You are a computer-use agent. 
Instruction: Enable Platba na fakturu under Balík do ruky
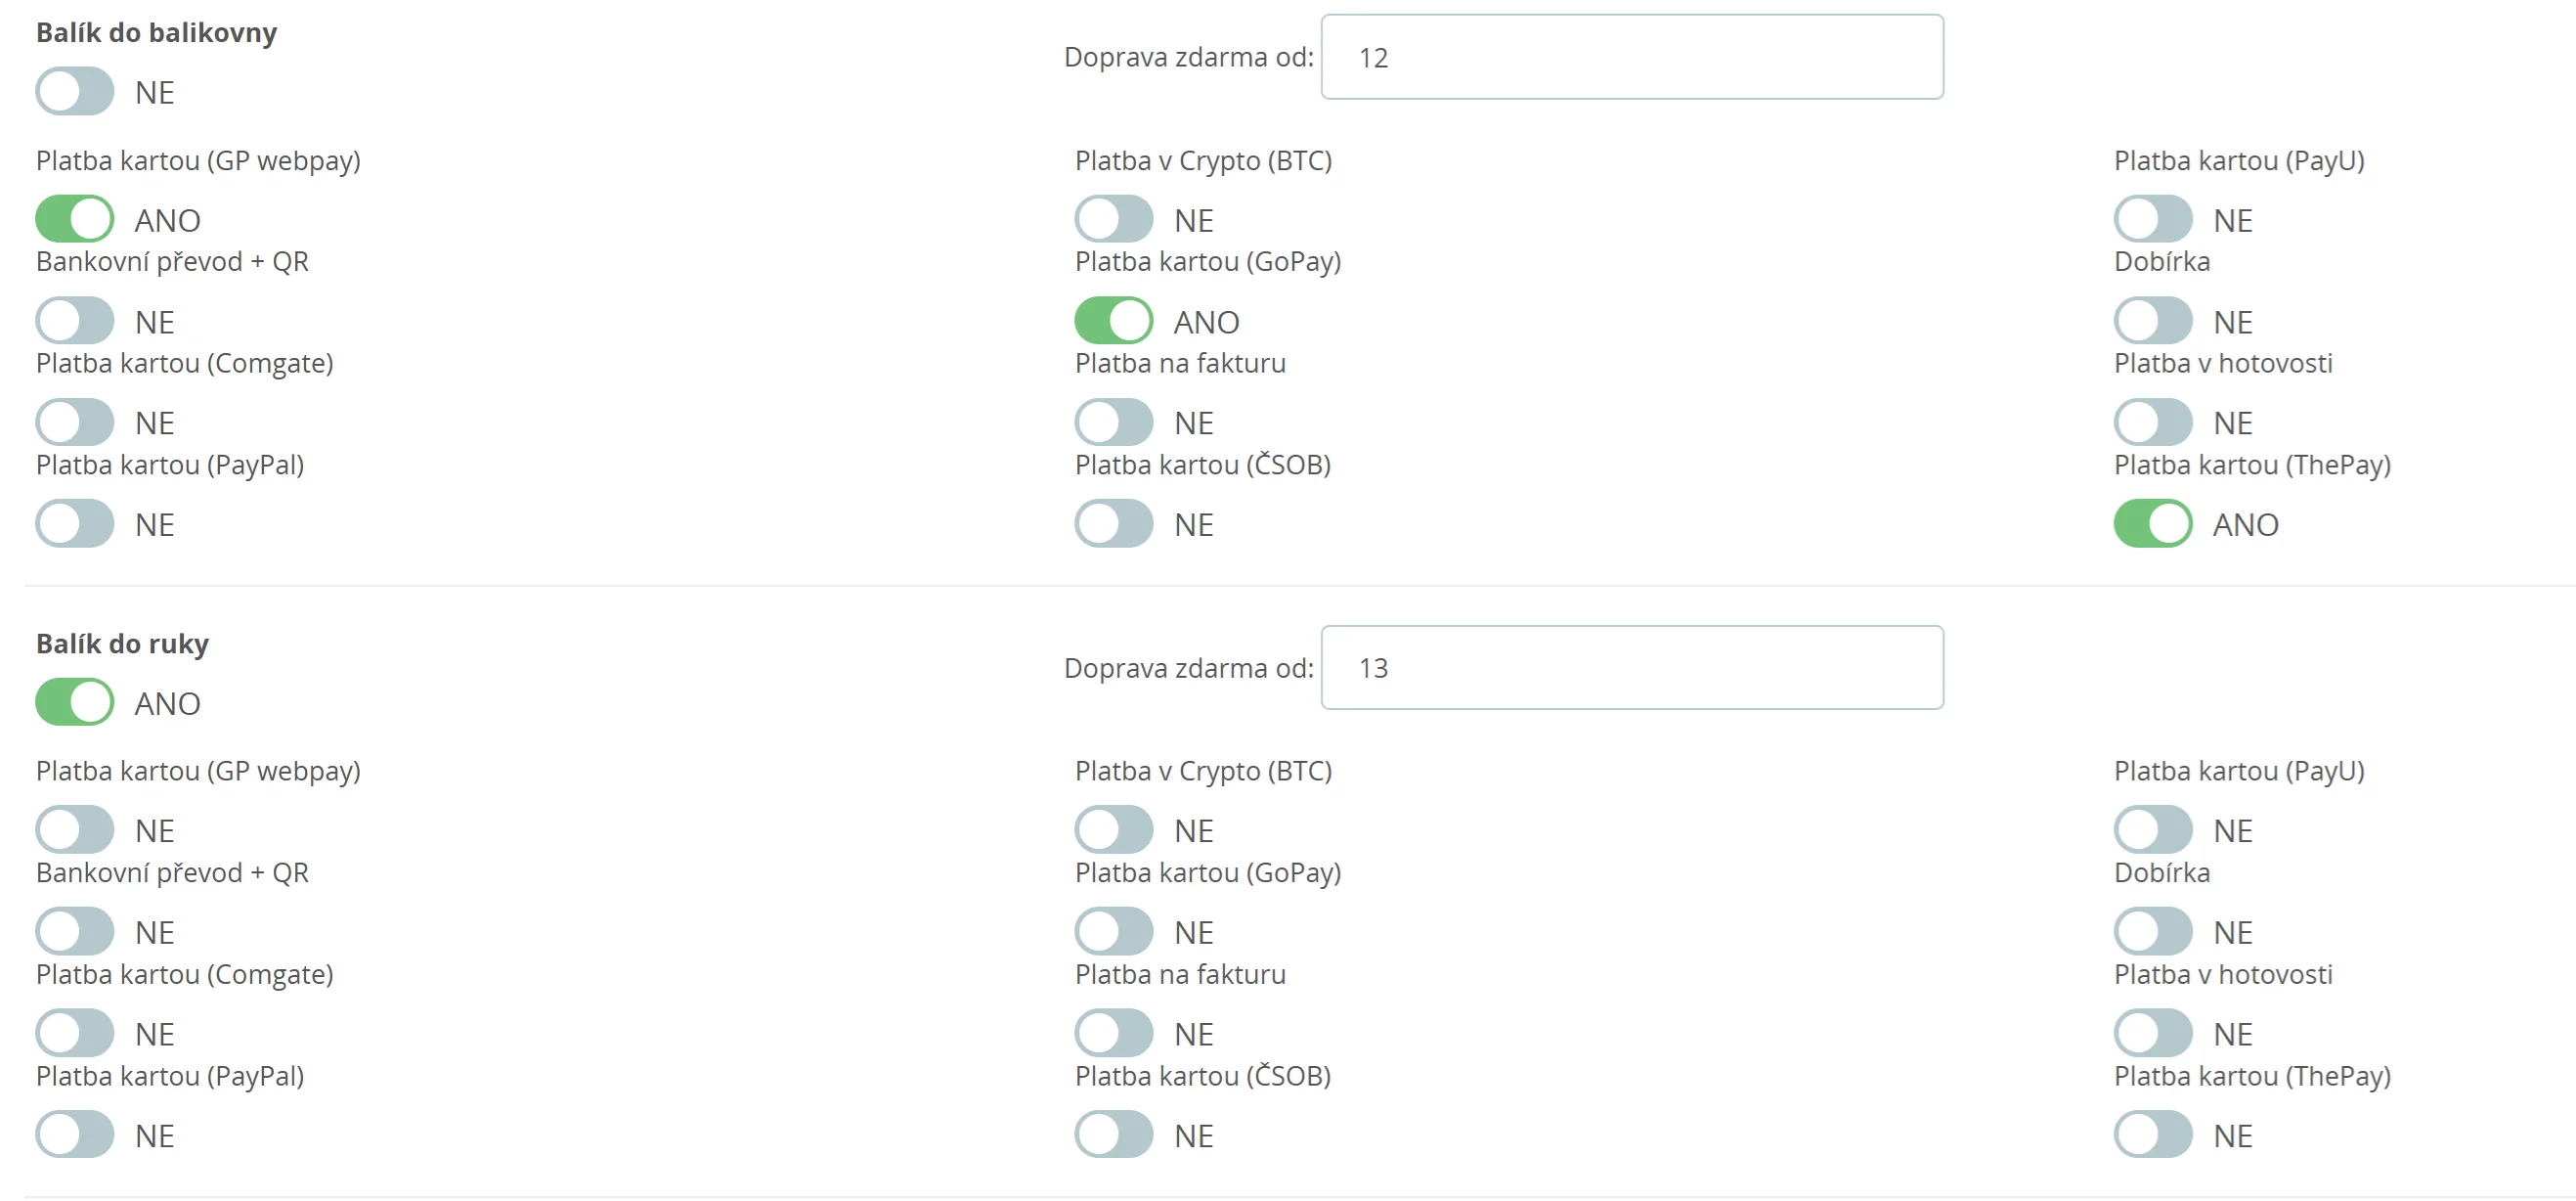click(x=1113, y=1033)
